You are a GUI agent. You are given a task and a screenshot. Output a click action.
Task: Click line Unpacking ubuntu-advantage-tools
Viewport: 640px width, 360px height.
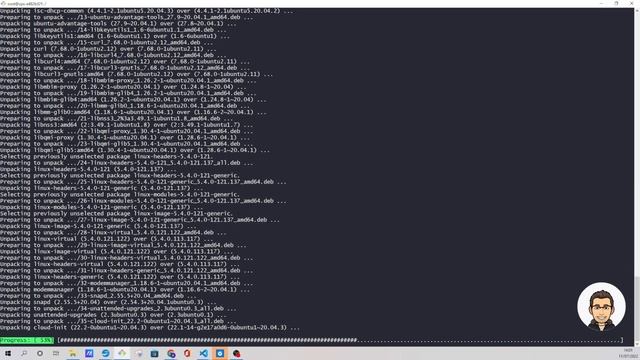click(x=118, y=24)
